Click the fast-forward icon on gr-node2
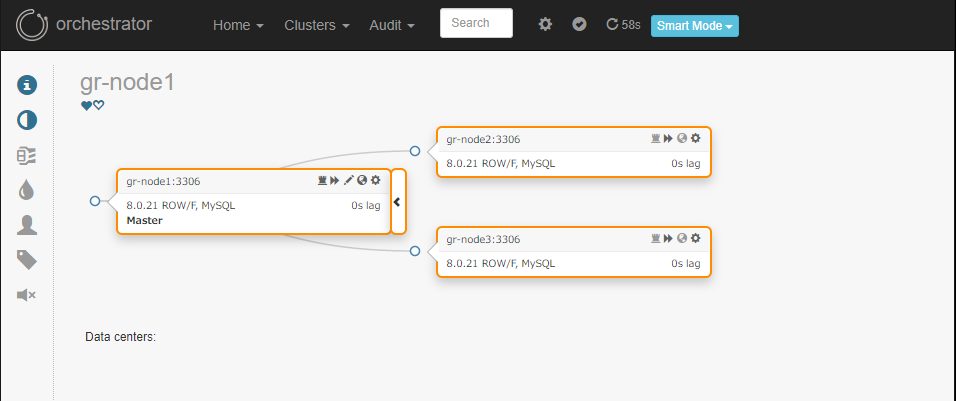 668,138
